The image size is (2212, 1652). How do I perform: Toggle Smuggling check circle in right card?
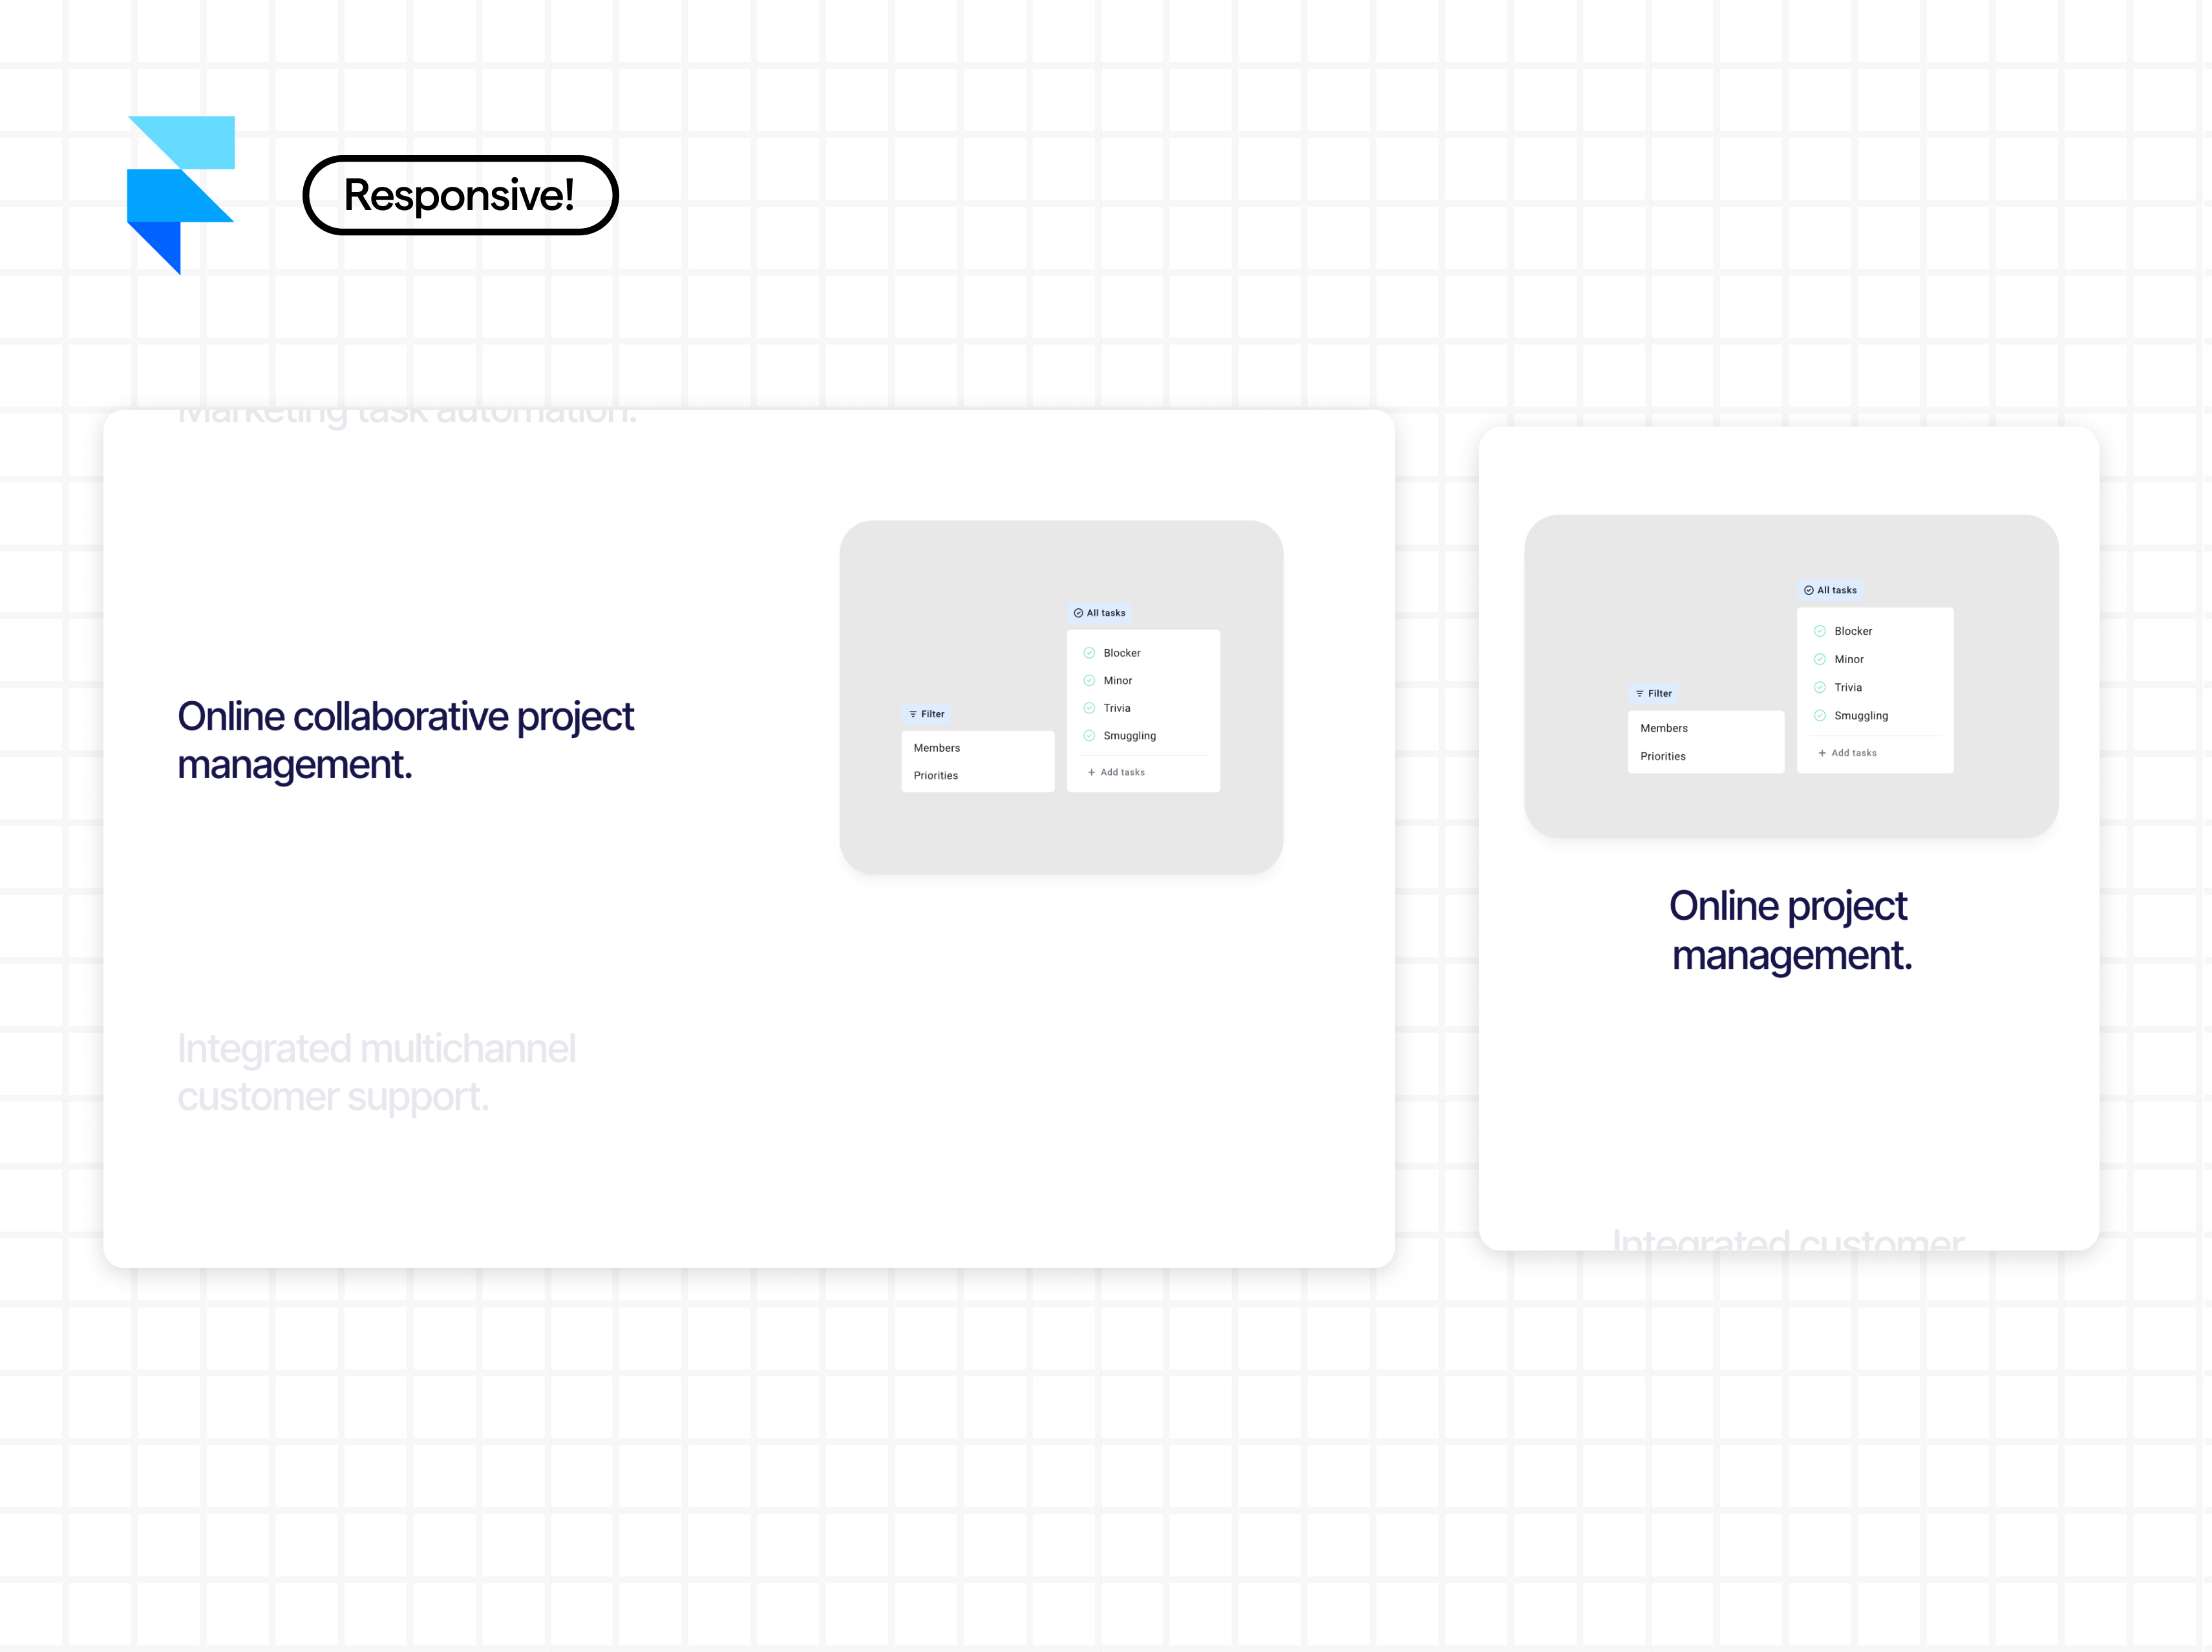[x=1820, y=716]
